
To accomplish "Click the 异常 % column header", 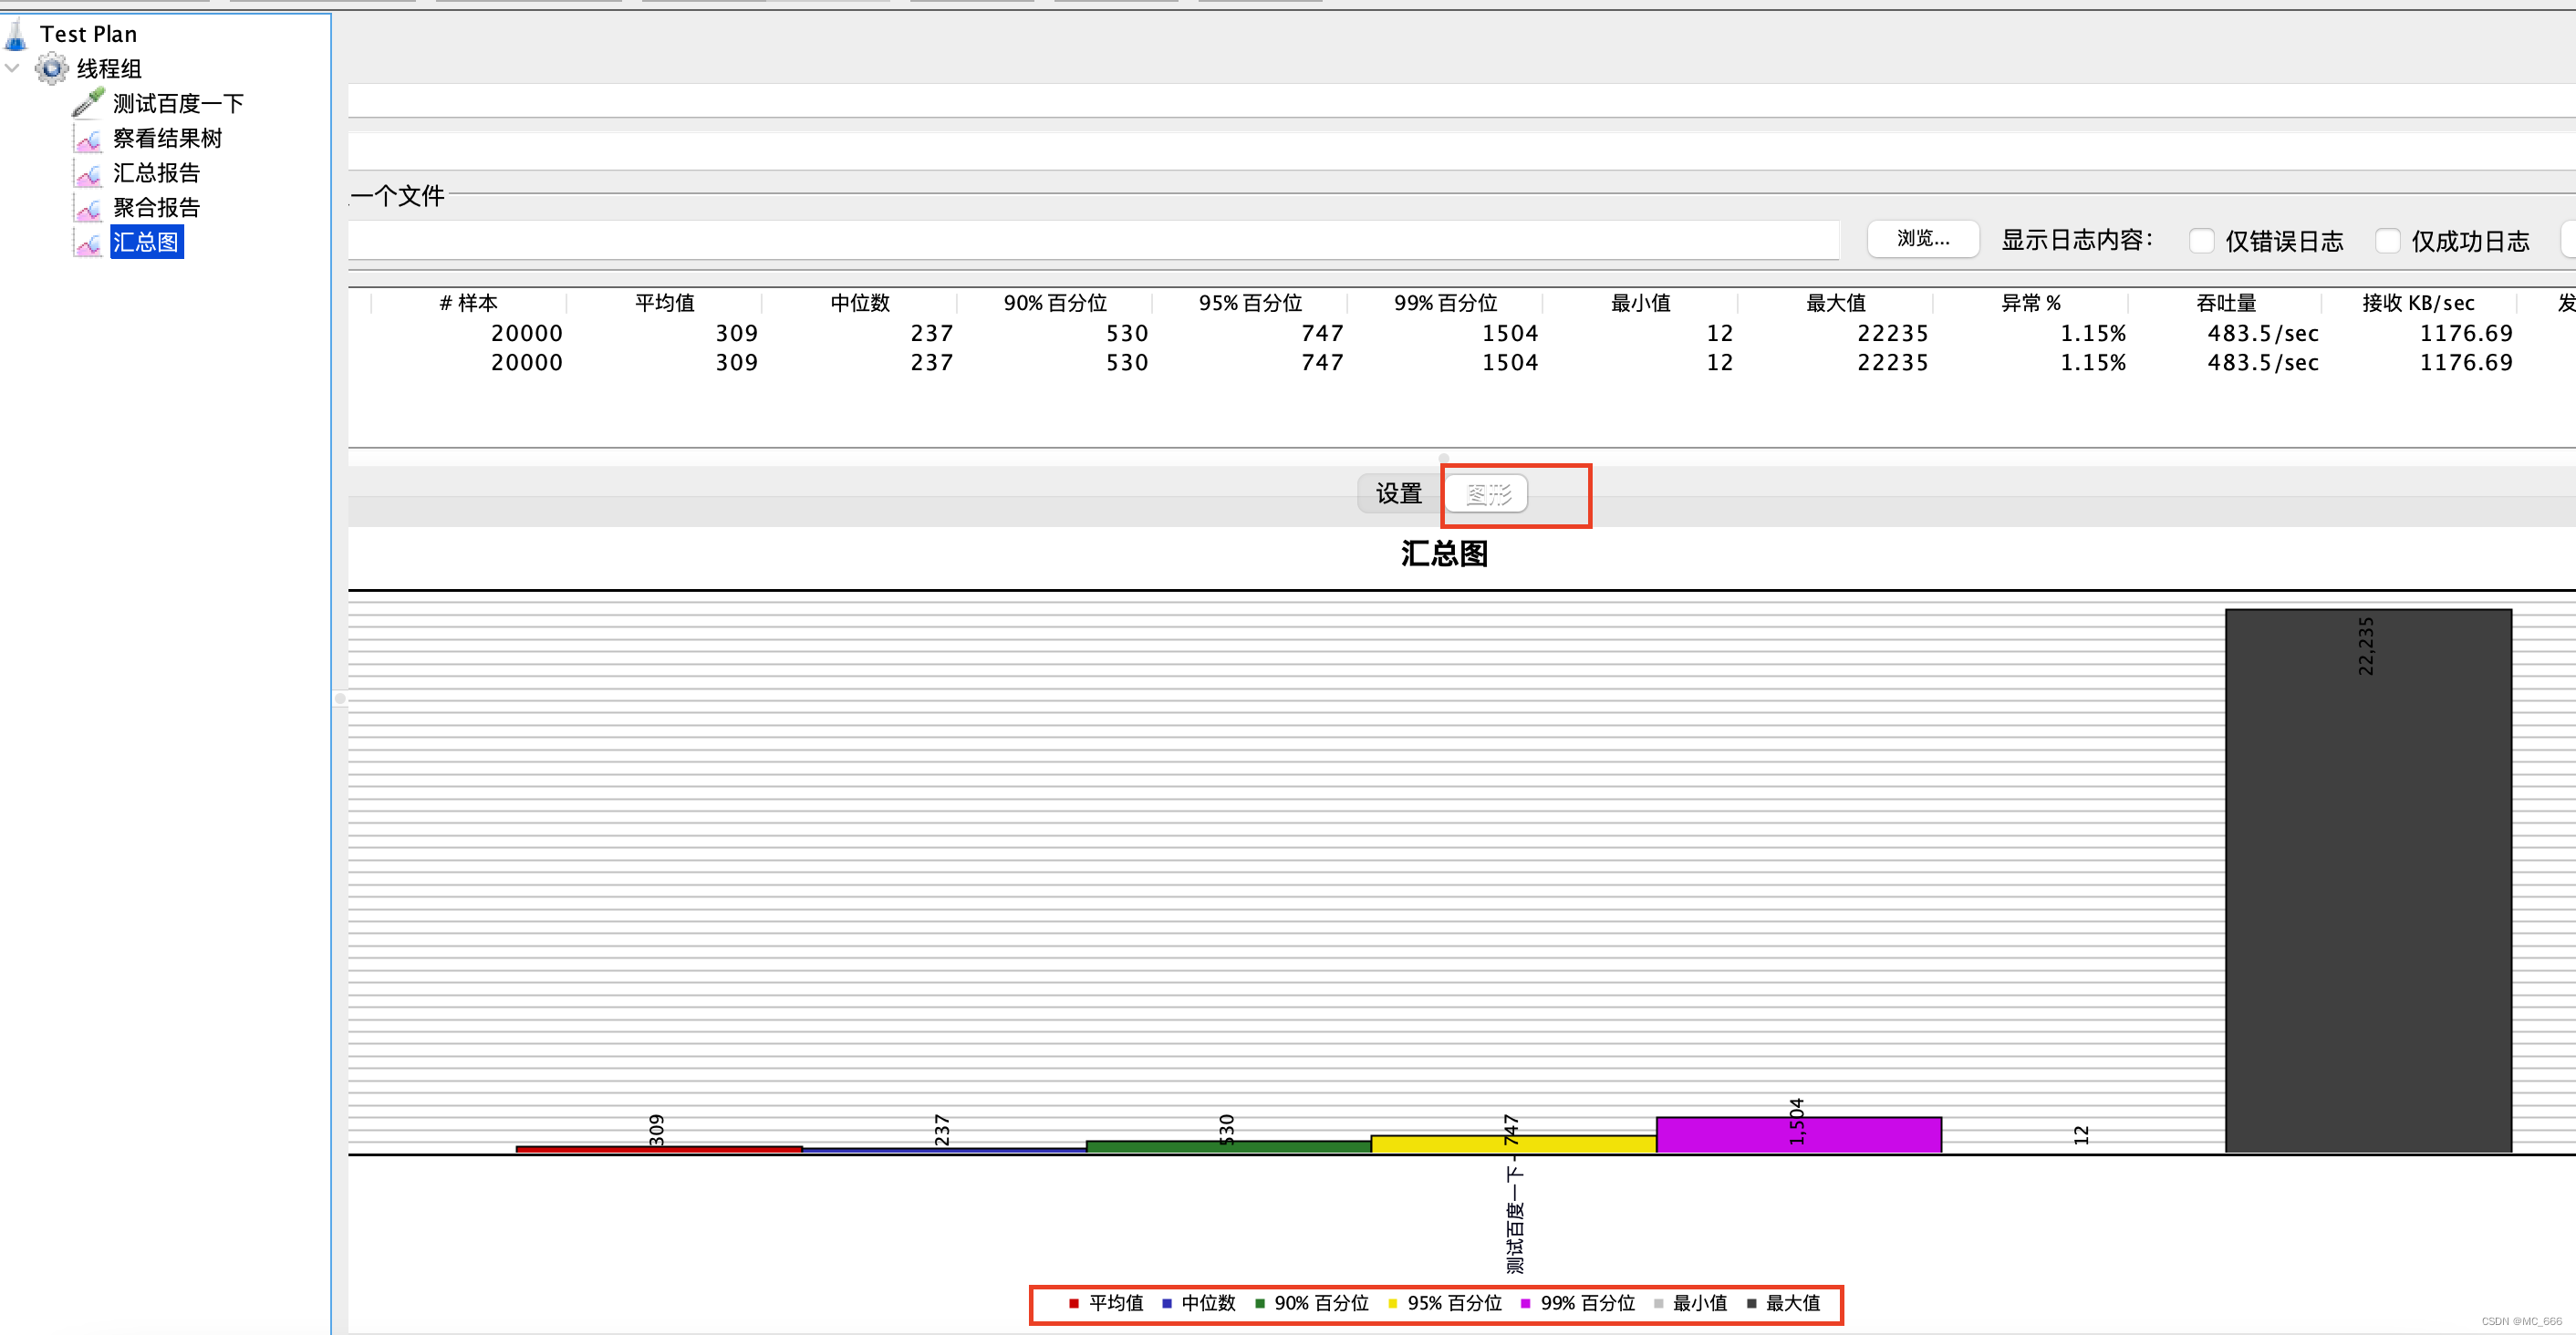I will point(2030,303).
